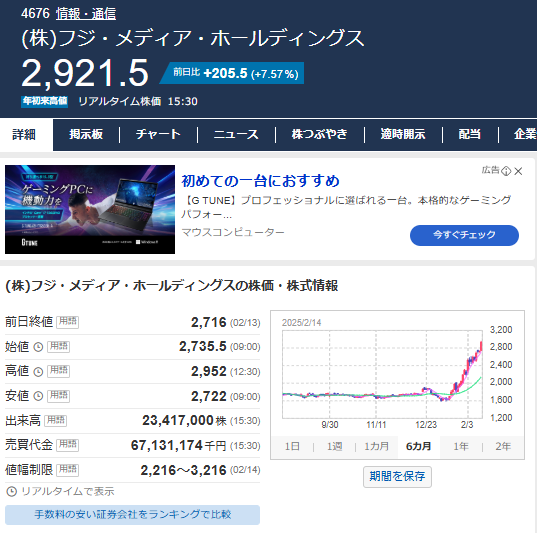
Task: Set chart period to 1カ月
Action: pyautogui.click(x=376, y=446)
